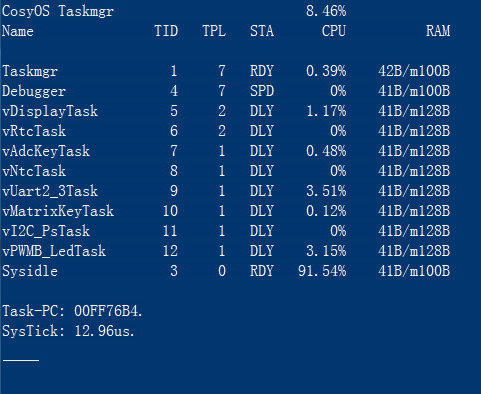The image size is (481, 394).
Task: Click the CPU column header
Action: tap(334, 31)
